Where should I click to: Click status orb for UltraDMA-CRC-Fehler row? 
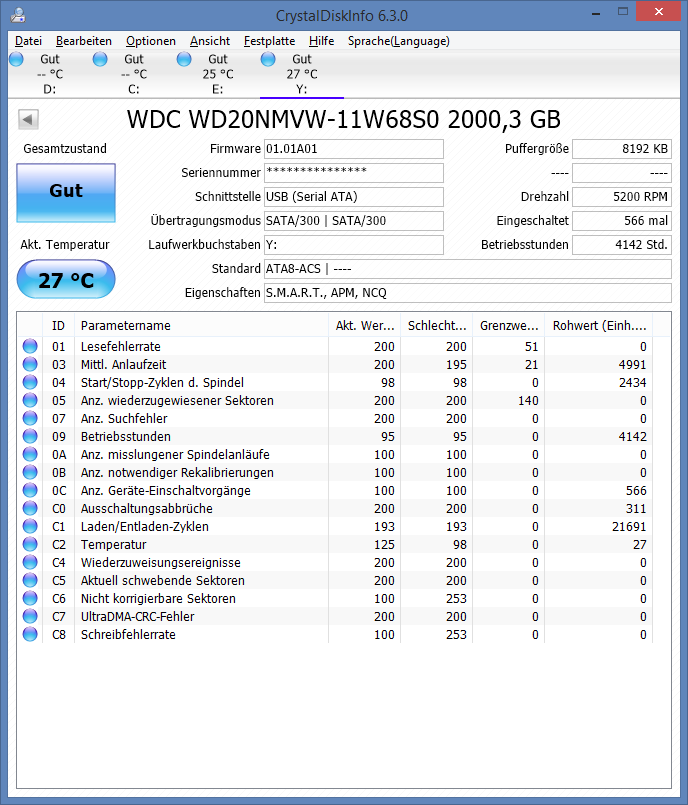tap(30, 616)
